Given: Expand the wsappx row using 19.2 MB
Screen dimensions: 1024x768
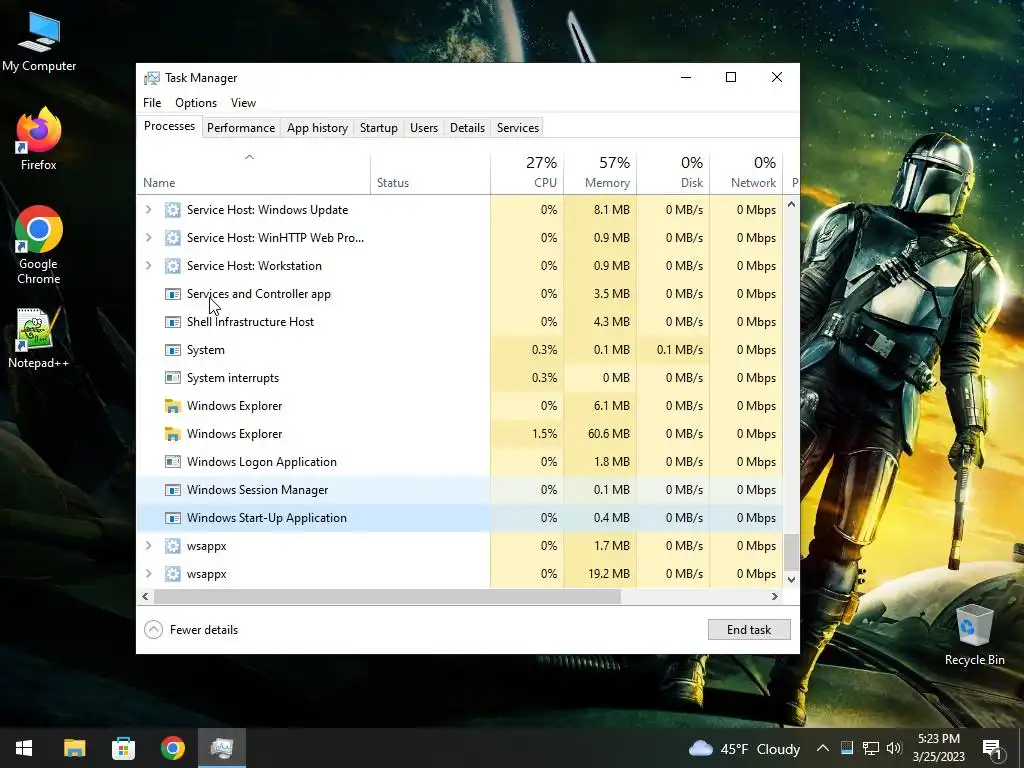Looking at the screenshot, I should pyautogui.click(x=148, y=574).
